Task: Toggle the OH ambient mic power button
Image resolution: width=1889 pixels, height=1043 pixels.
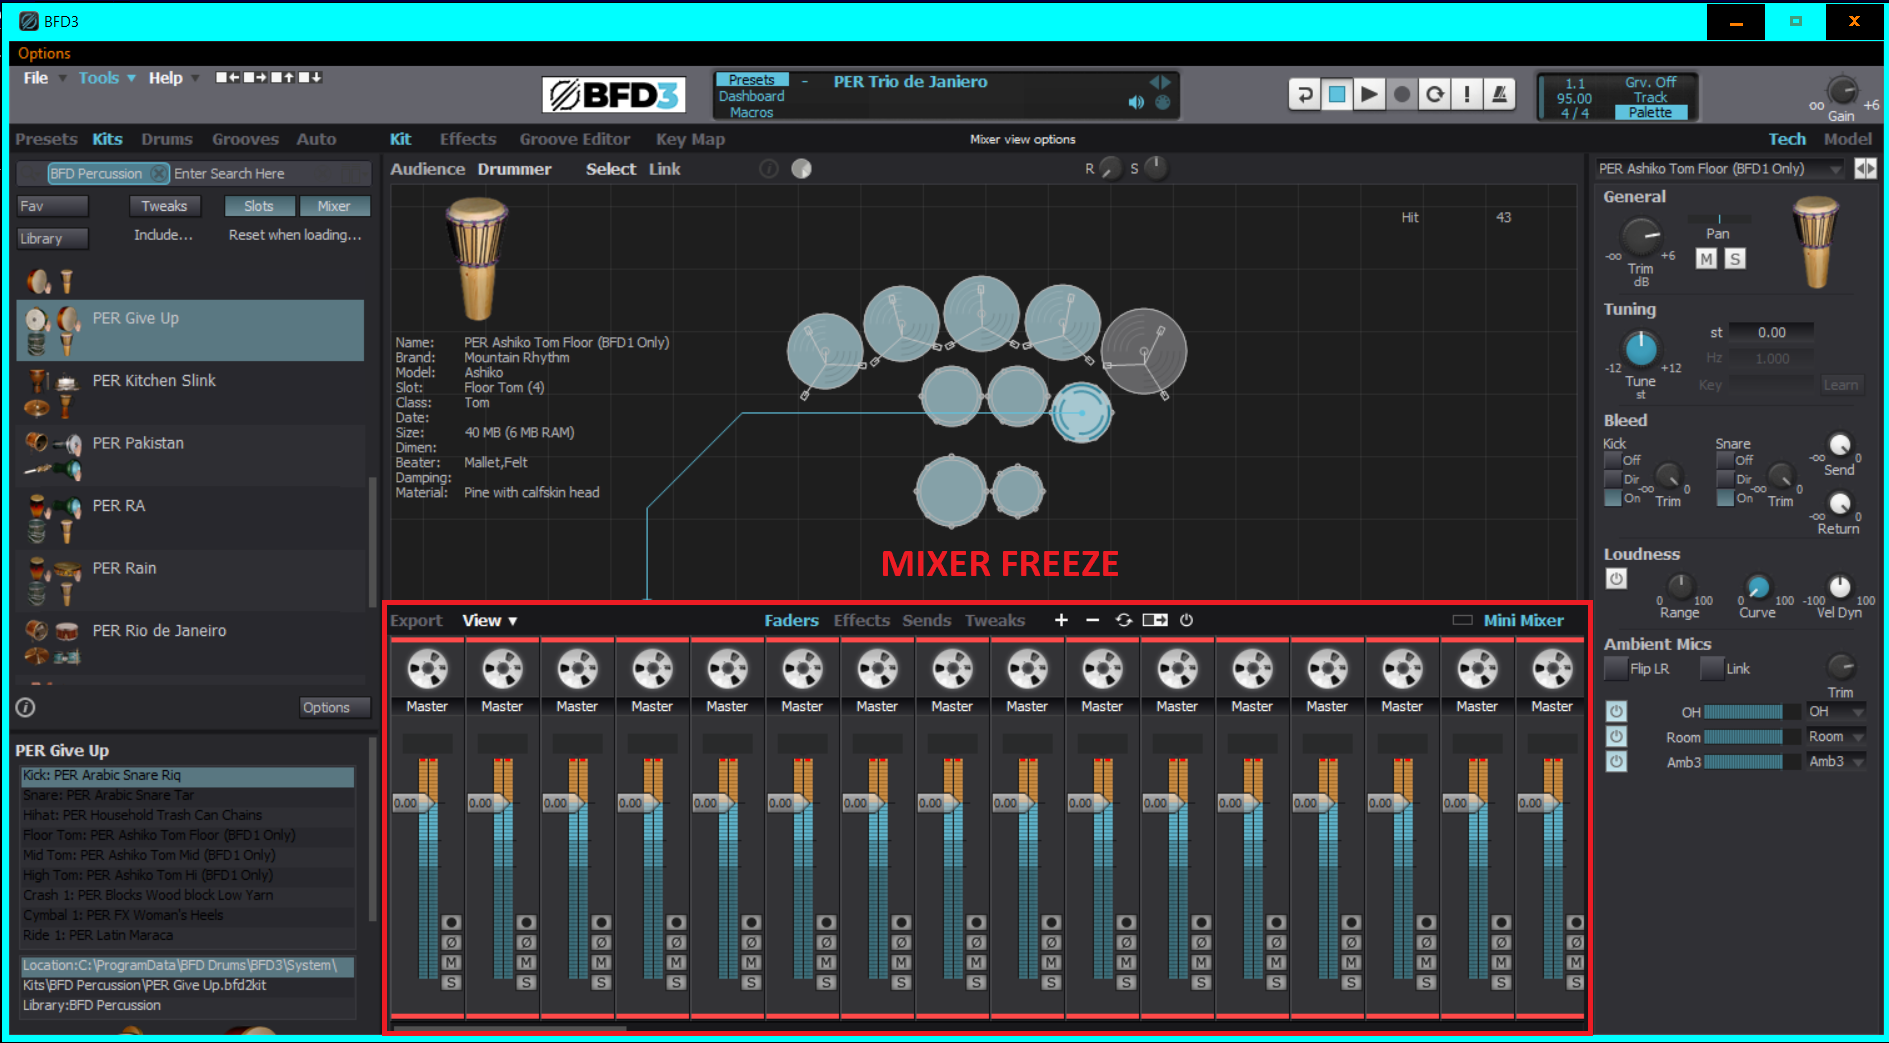Action: point(1616,711)
